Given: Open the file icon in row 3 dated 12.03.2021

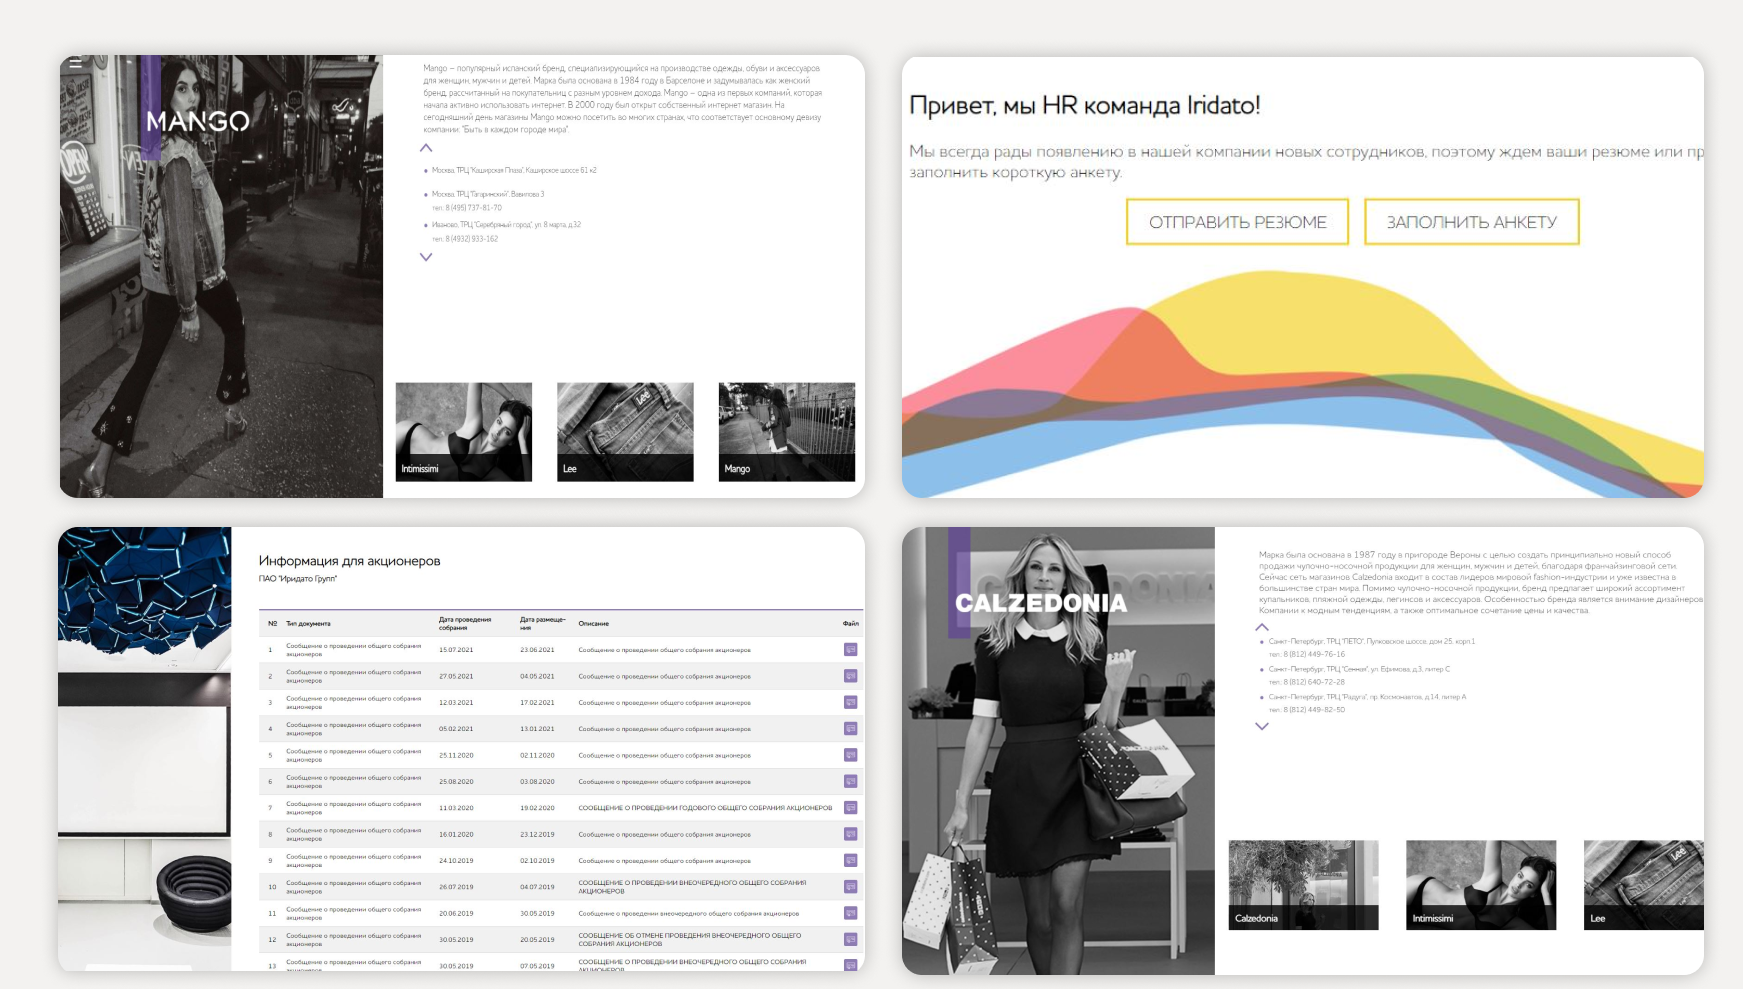Looking at the screenshot, I should (850, 702).
